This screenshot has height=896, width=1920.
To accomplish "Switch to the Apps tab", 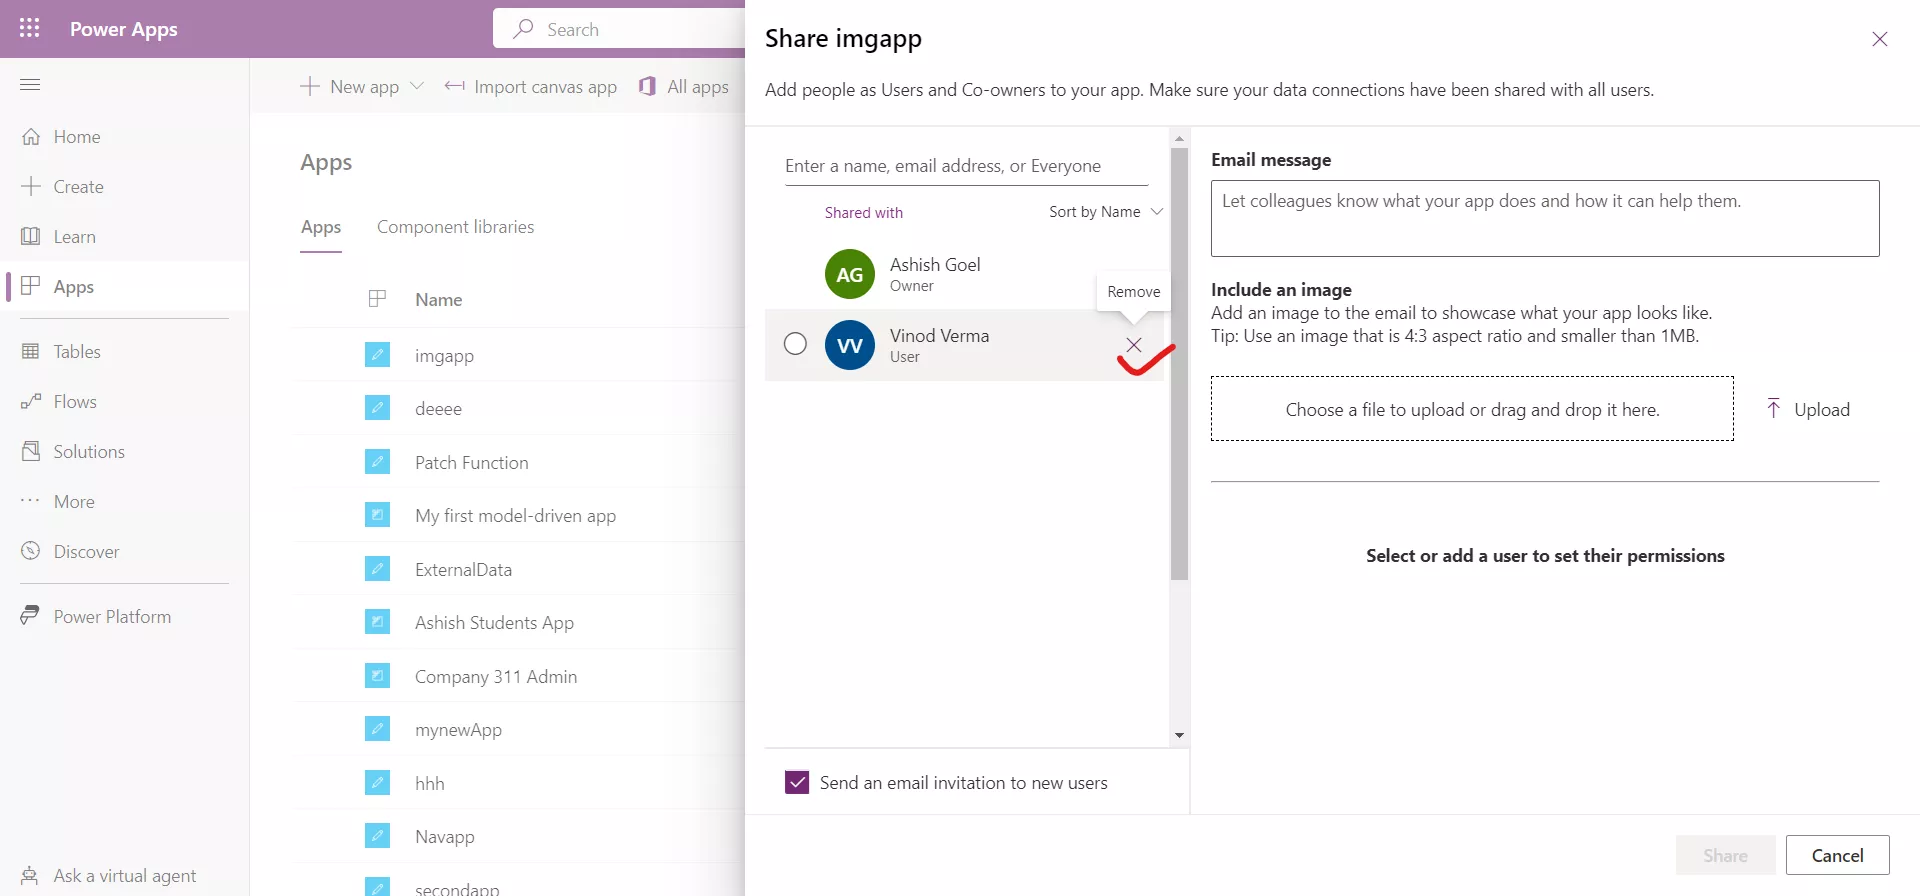I will [321, 228].
